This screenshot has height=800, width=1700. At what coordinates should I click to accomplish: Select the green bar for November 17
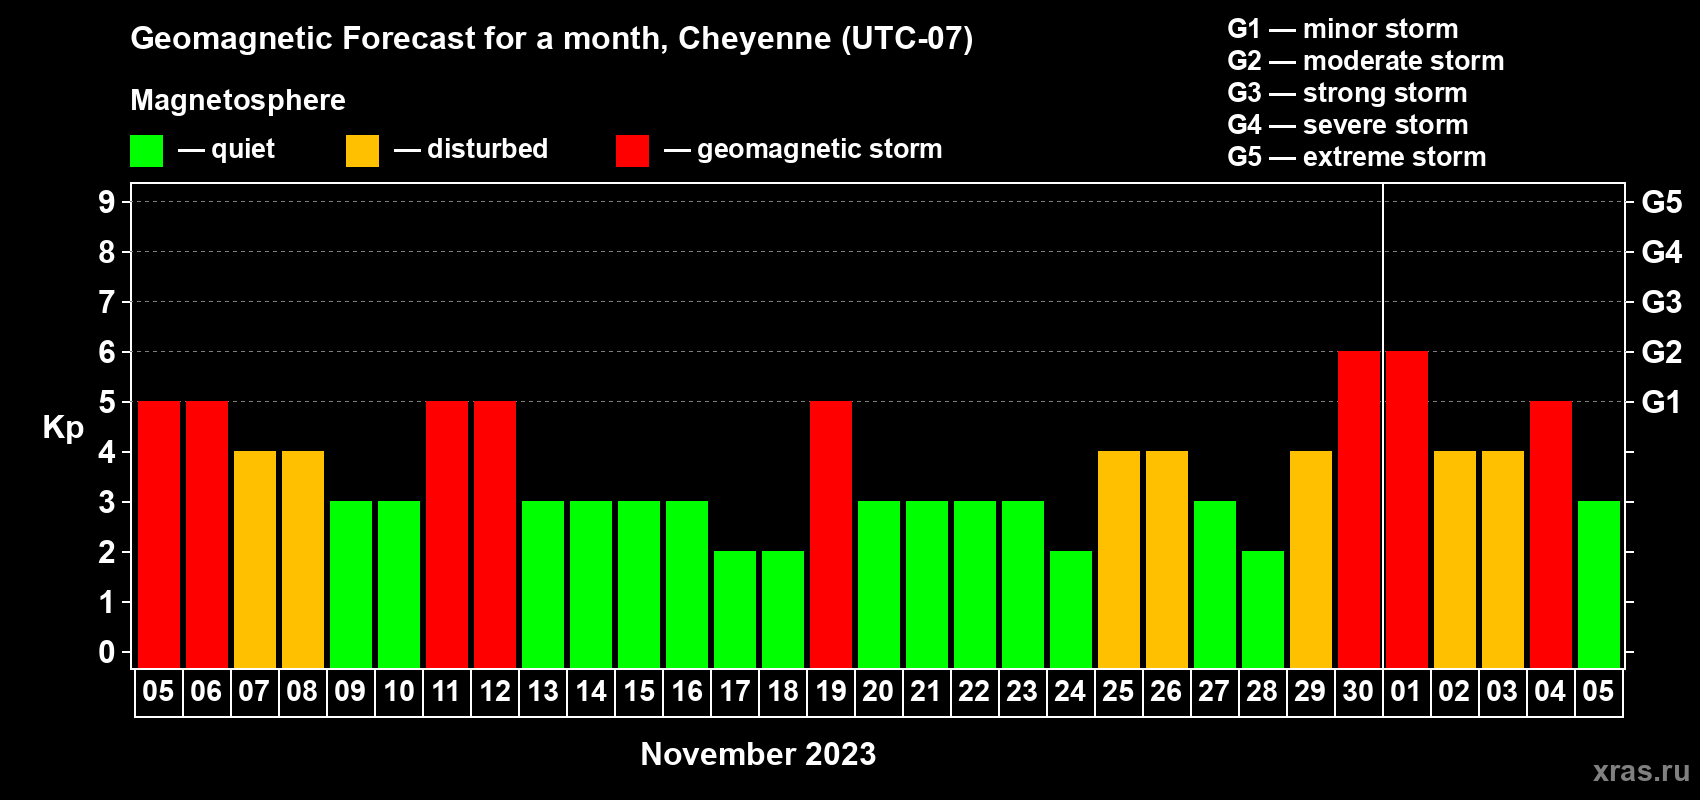735,609
